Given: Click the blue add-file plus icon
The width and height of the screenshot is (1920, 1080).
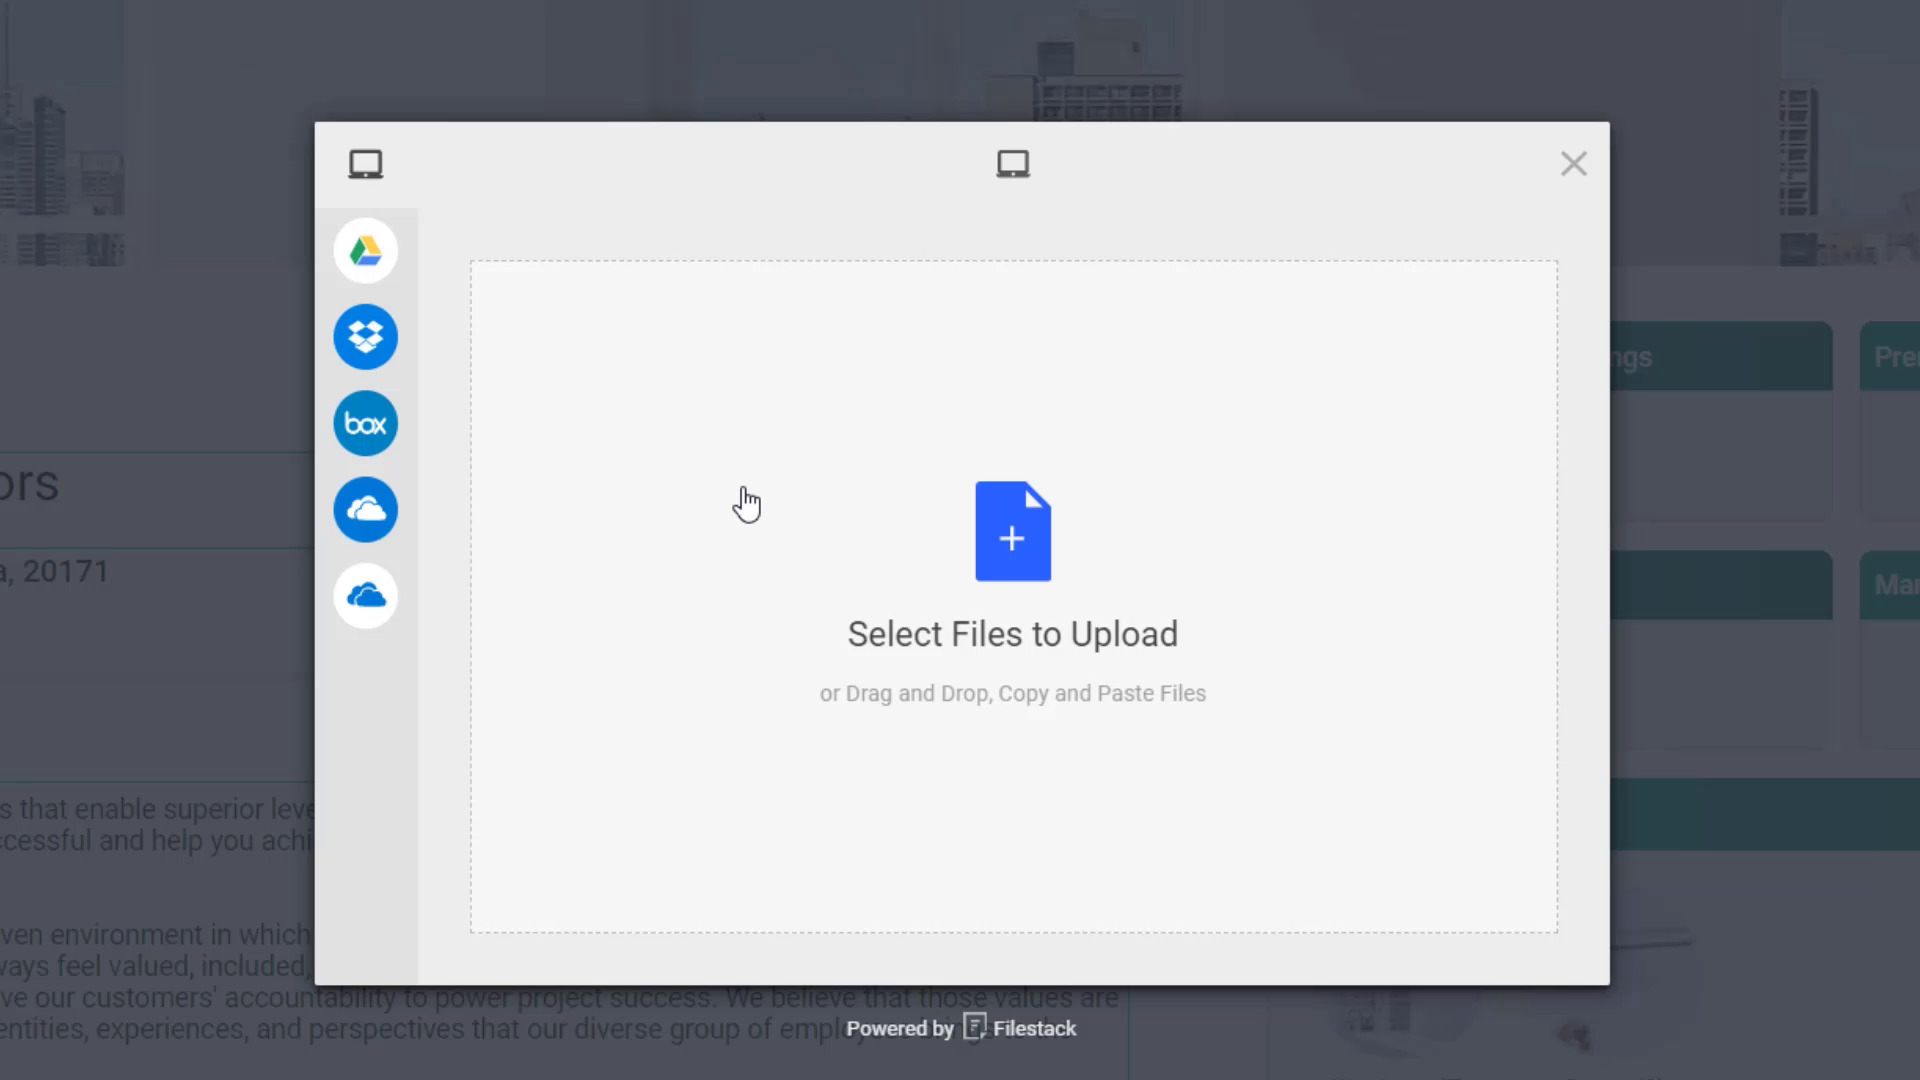Looking at the screenshot, I should pyautogui.click(x=1012, y=531).
